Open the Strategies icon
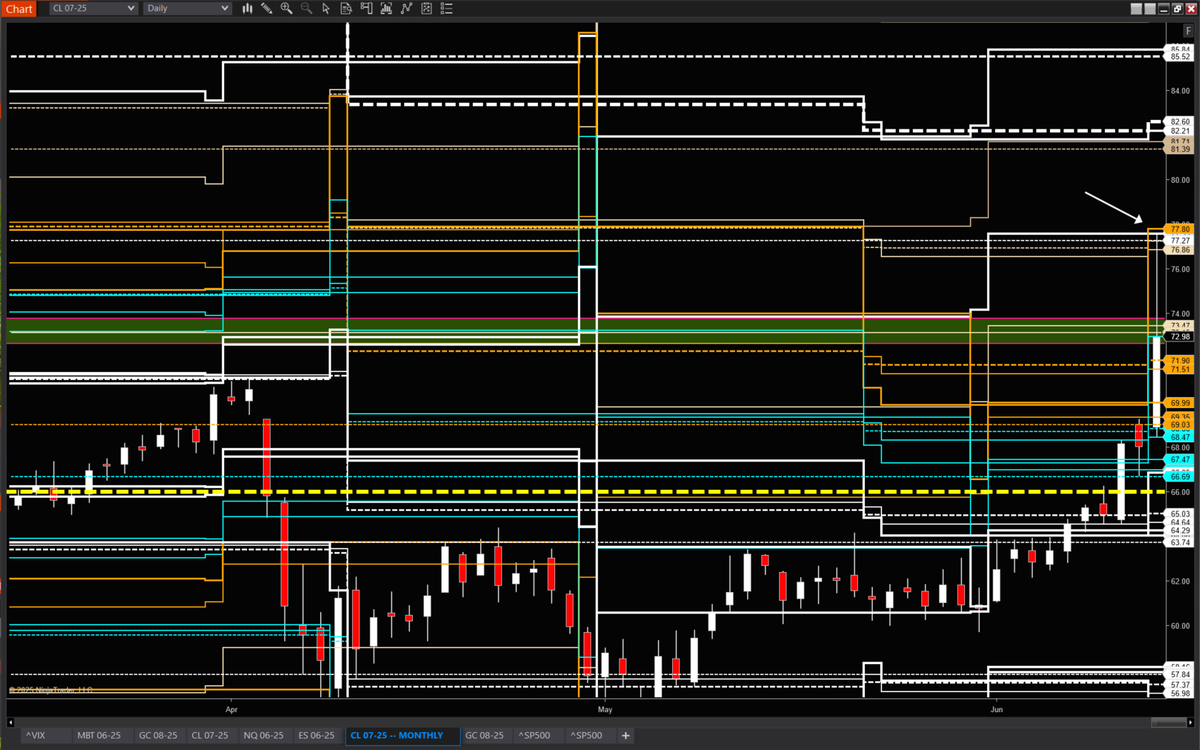This screenshot has height=750, width=1200. [x=426, y=8]
